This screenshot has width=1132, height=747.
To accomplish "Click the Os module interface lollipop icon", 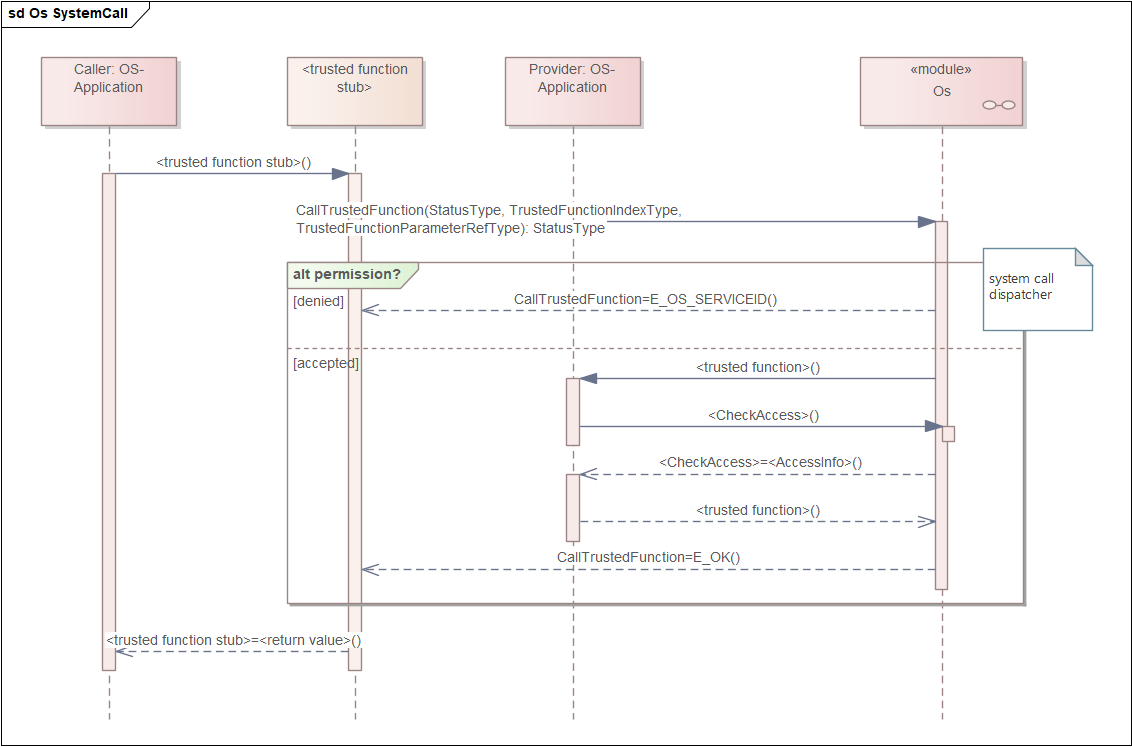I will click(998, 105).
